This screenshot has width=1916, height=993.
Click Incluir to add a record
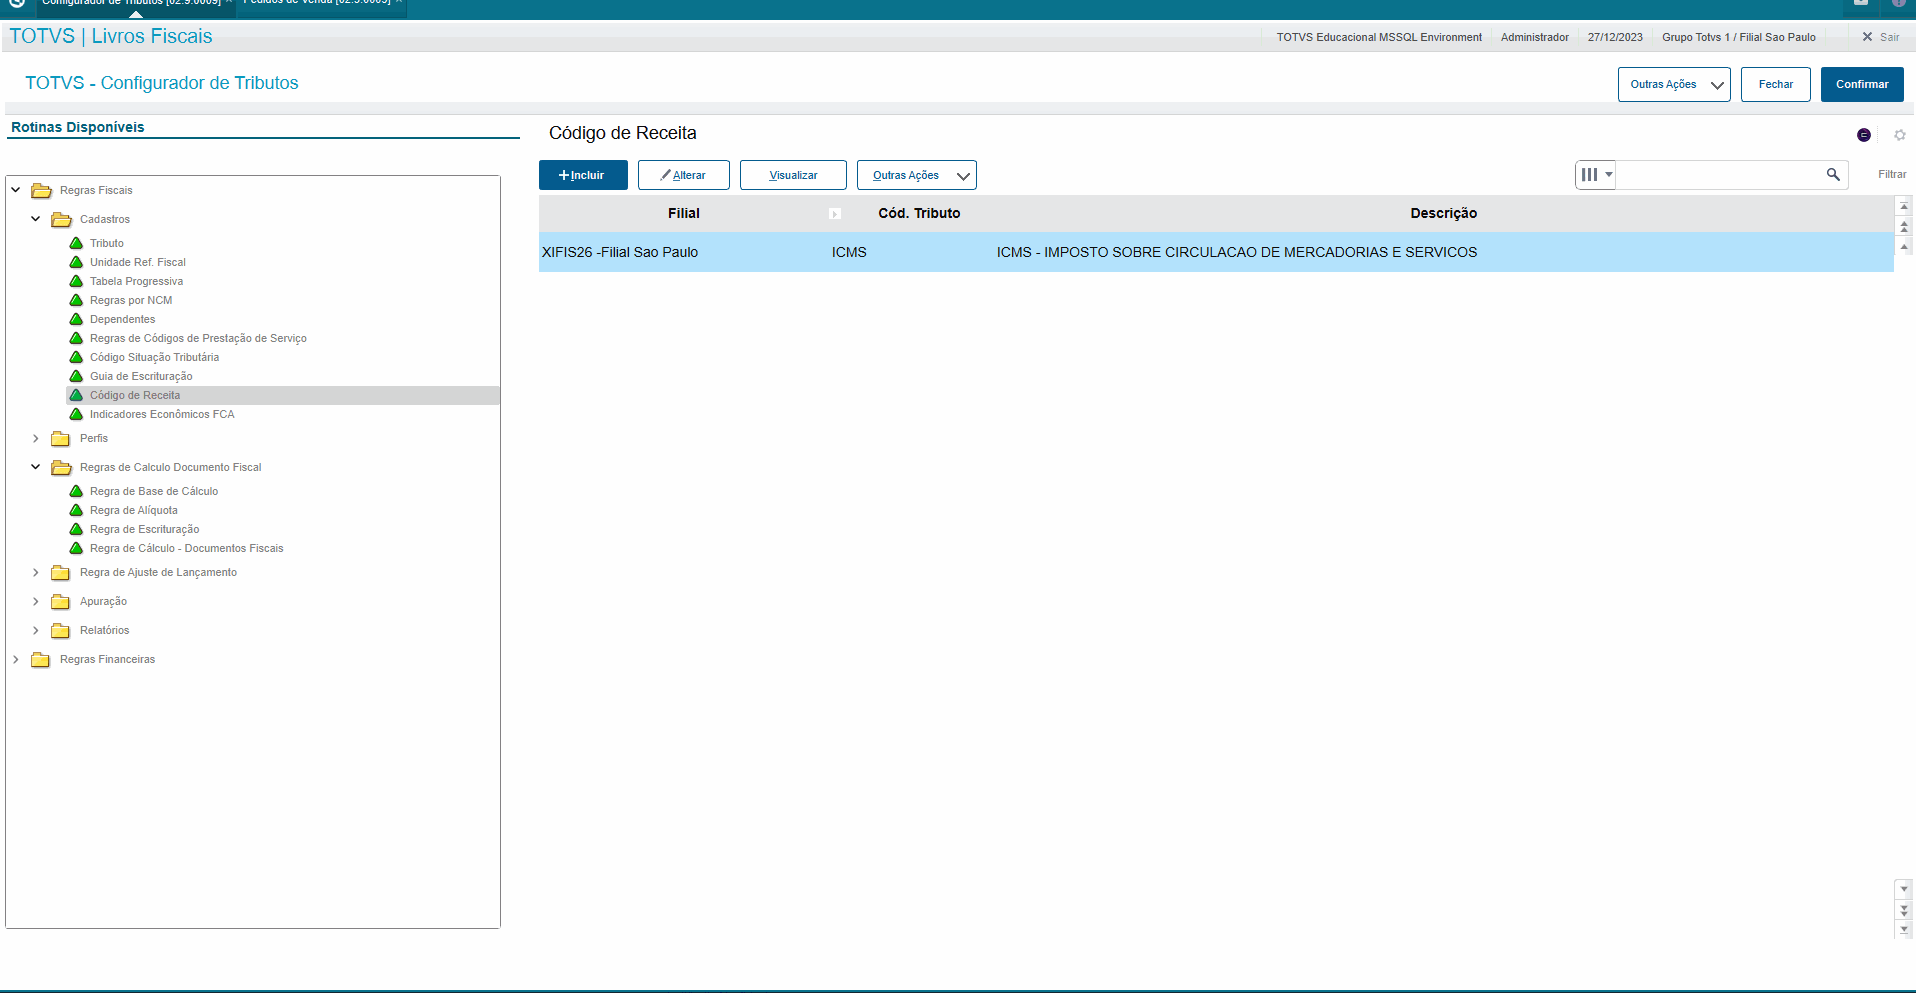pyautogui.click(x=583, y=175)
